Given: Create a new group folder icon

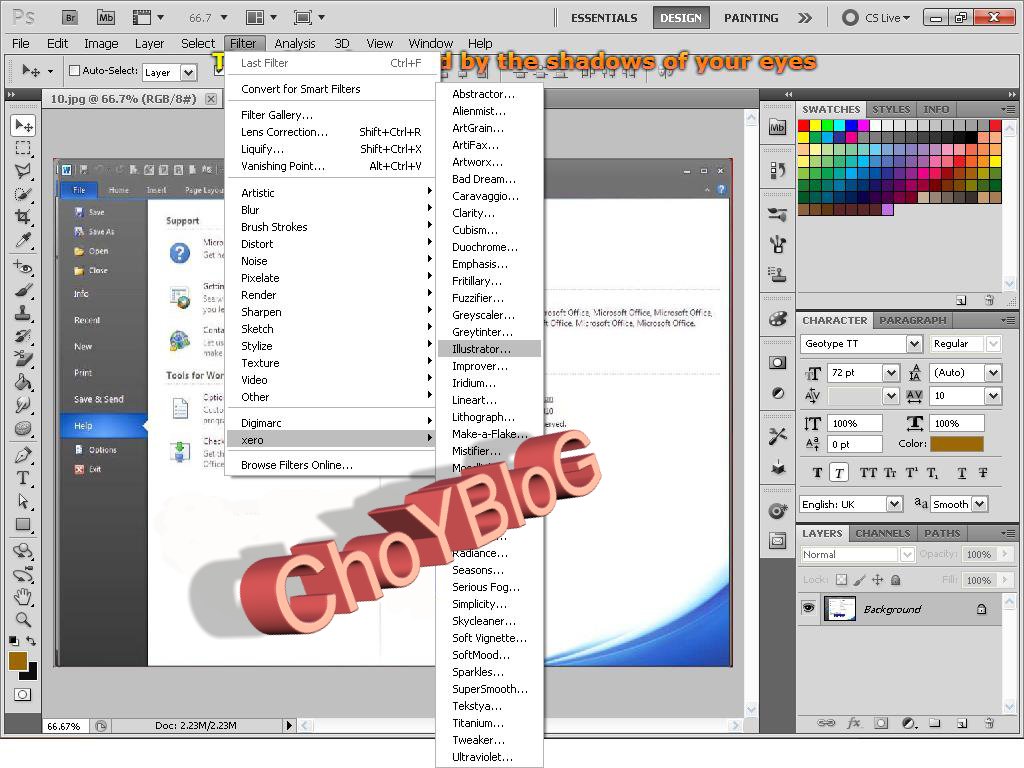Looking at the screenshot, I should 935,723.
